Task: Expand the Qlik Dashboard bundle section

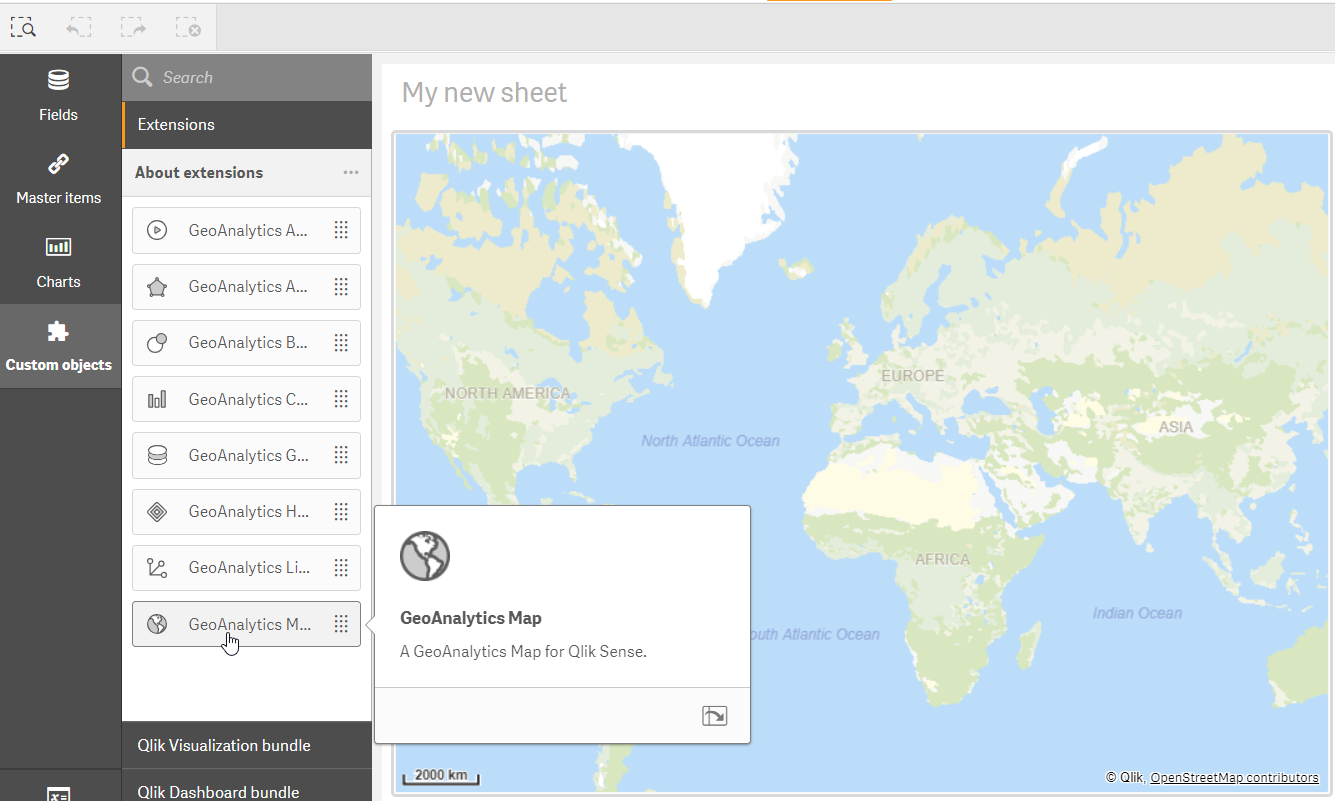Action: (218, 791)
